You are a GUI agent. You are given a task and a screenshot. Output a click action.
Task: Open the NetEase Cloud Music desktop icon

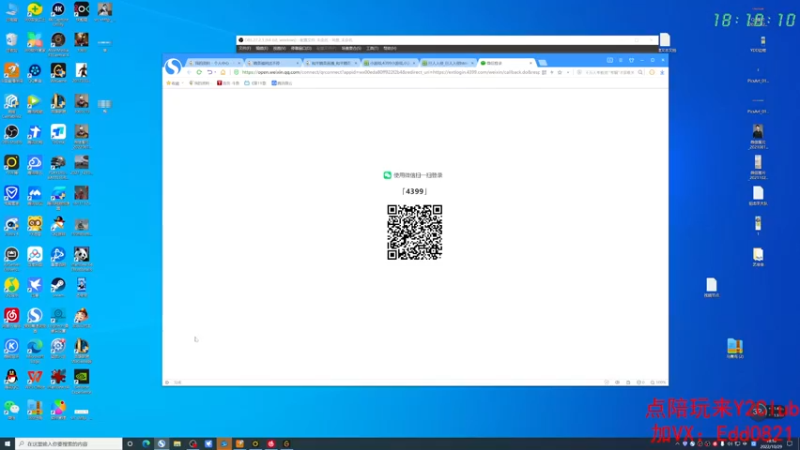pos(11,316)
